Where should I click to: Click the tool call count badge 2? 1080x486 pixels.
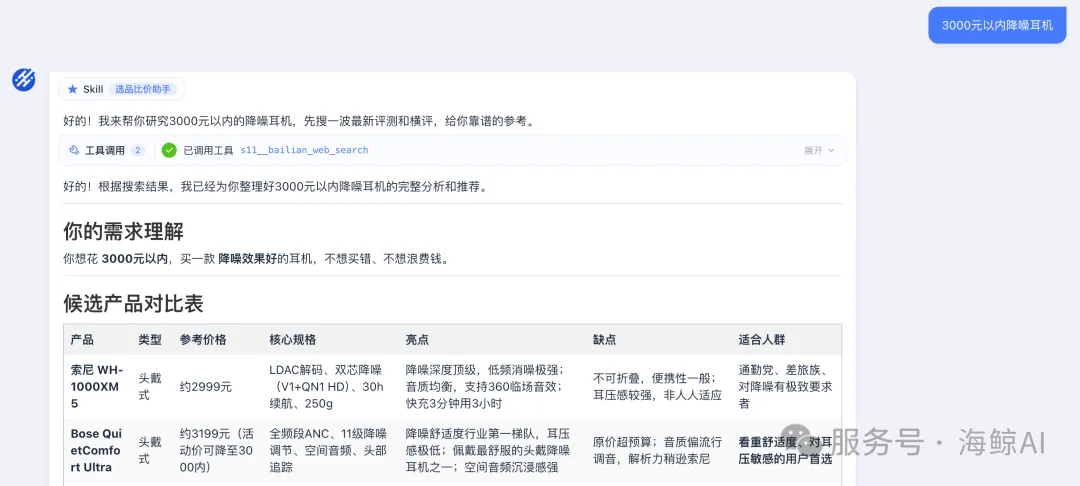(x=138, y=150)
